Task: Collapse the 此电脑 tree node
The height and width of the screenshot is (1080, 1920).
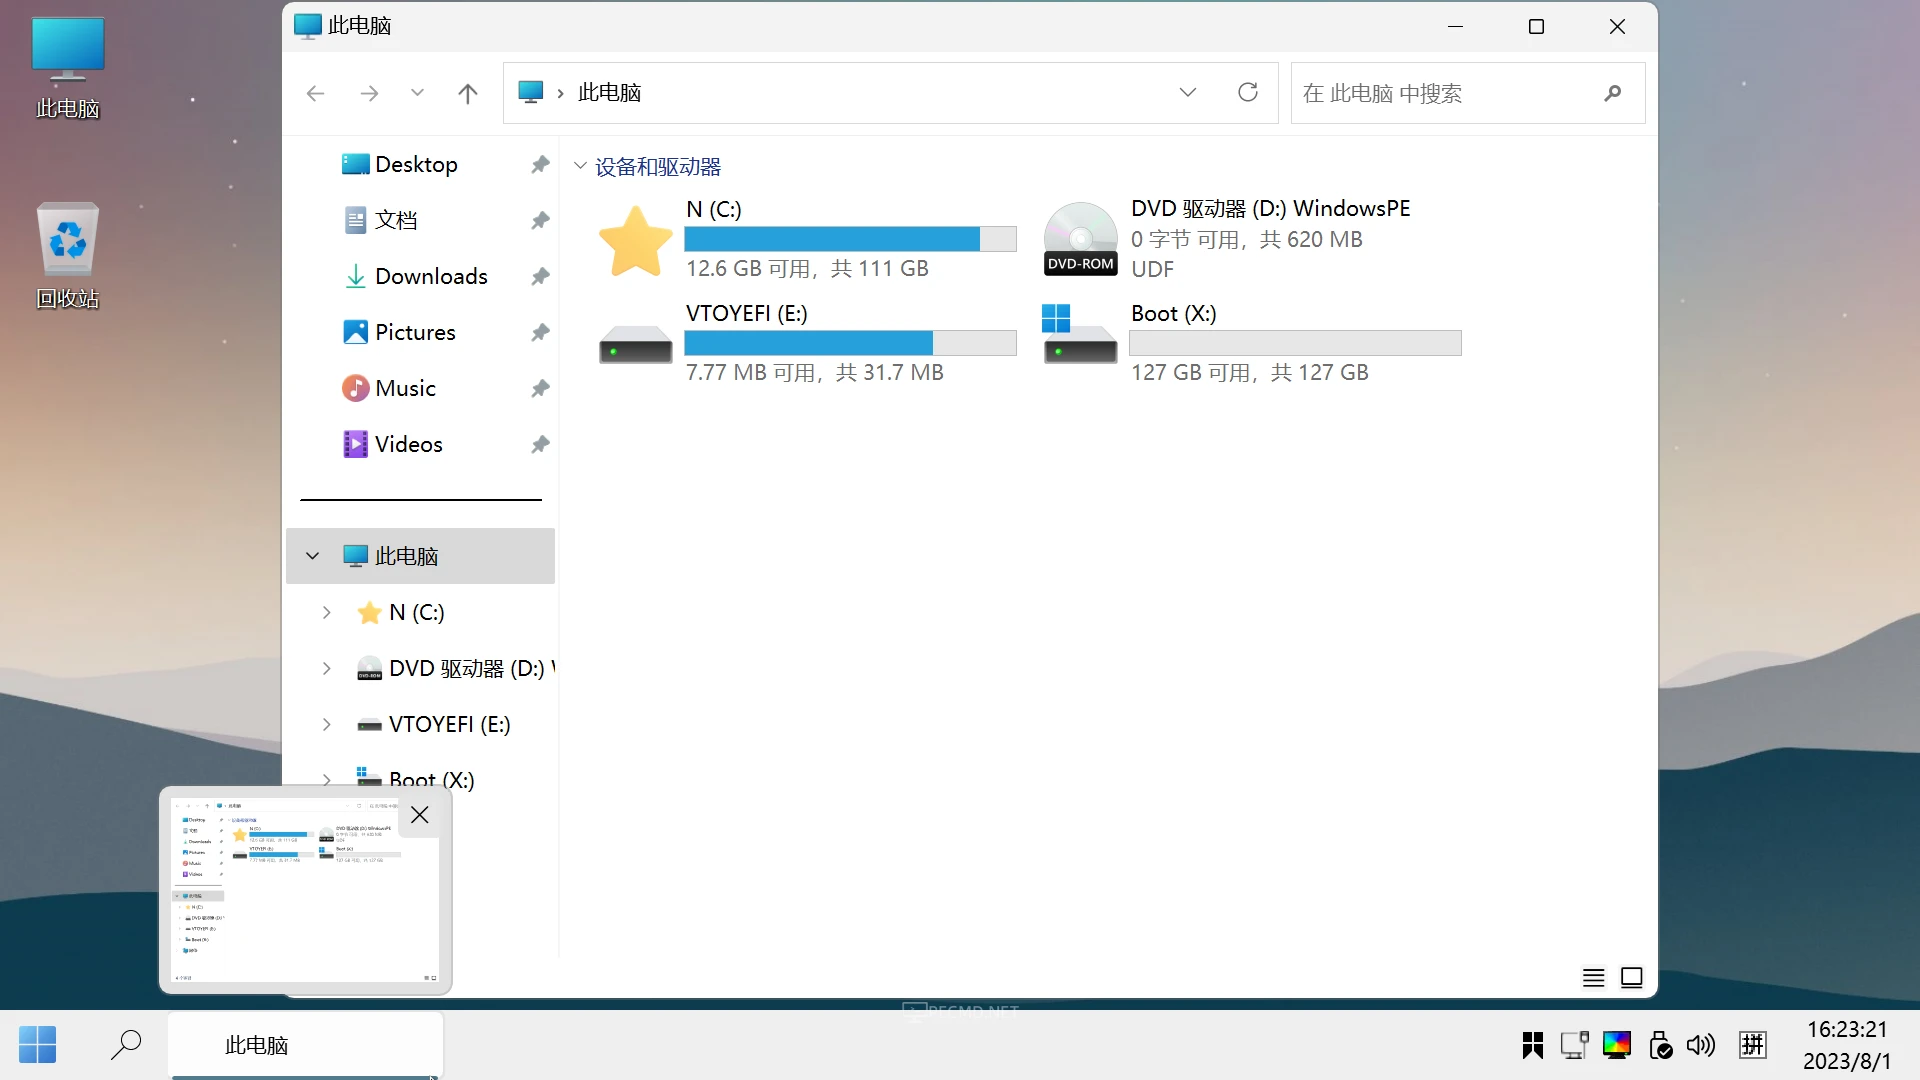Action: coord(312,556)
